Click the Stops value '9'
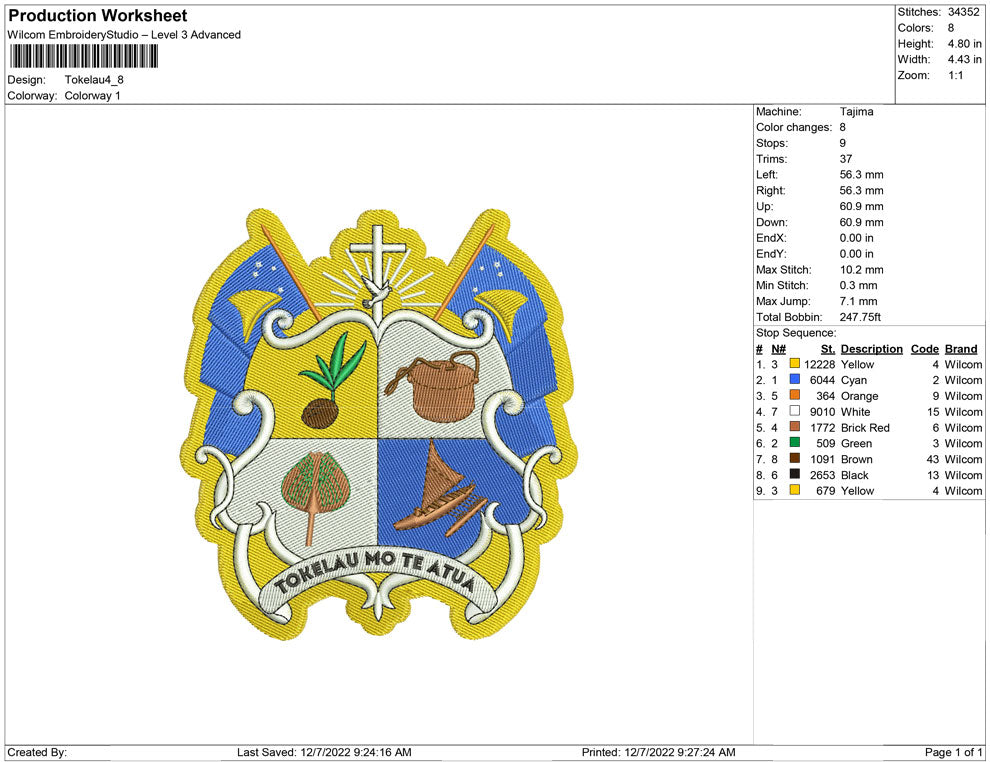Viewport: 990px width, 762px height. click(x=842, y=143)
